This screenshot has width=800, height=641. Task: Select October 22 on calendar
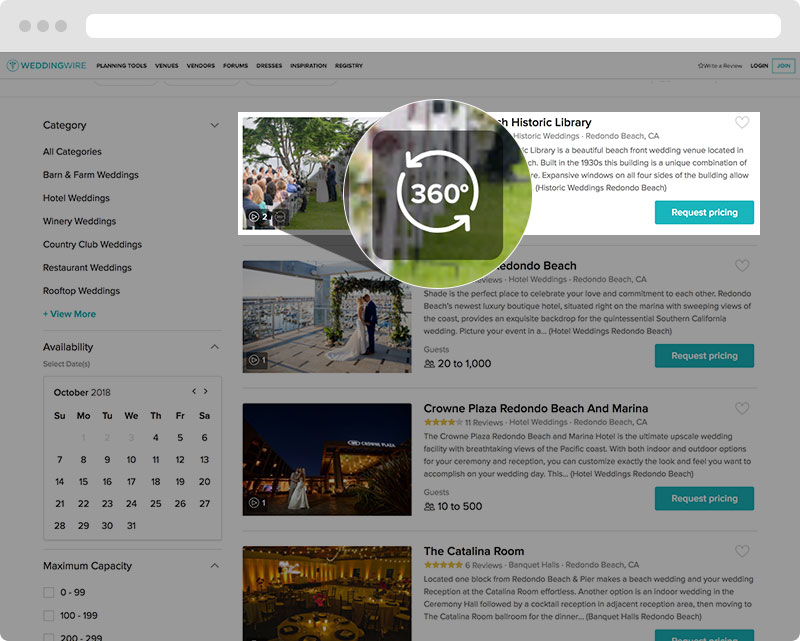83,503
